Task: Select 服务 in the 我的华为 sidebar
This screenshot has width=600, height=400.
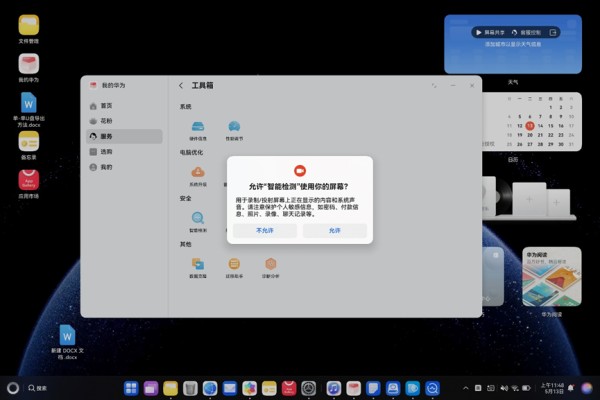Action: [x=124, y=136]
